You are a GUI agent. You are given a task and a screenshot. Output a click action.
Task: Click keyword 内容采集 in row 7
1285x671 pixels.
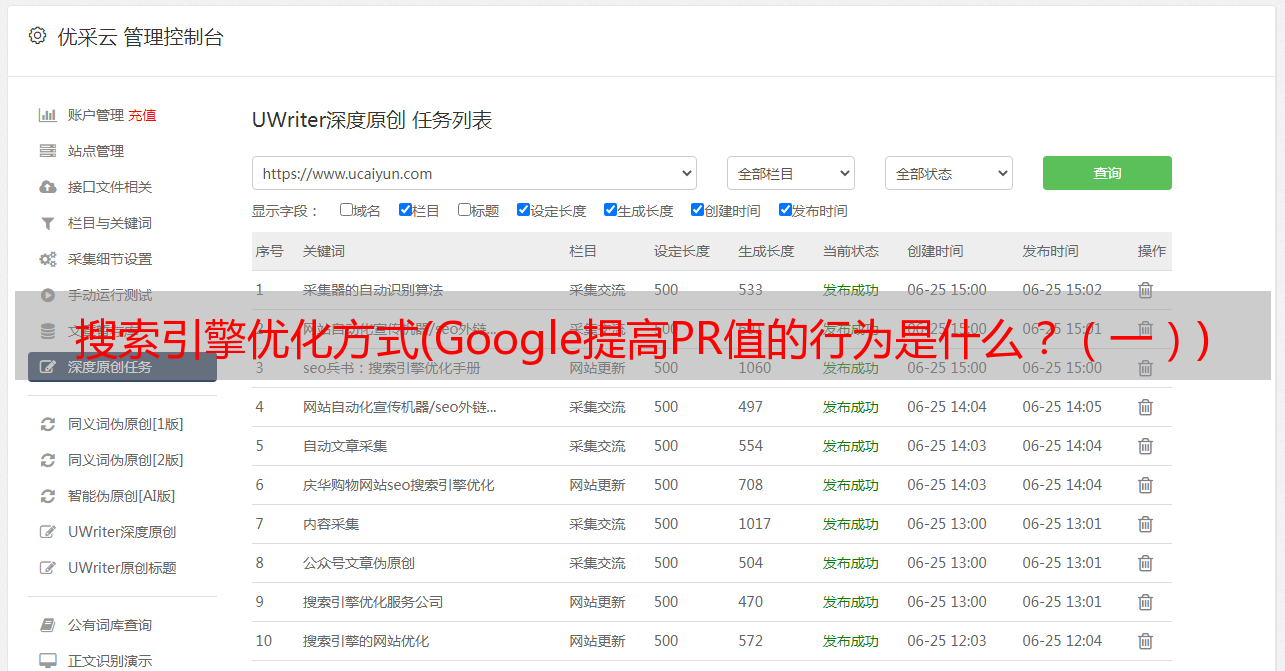coord(331,524)
